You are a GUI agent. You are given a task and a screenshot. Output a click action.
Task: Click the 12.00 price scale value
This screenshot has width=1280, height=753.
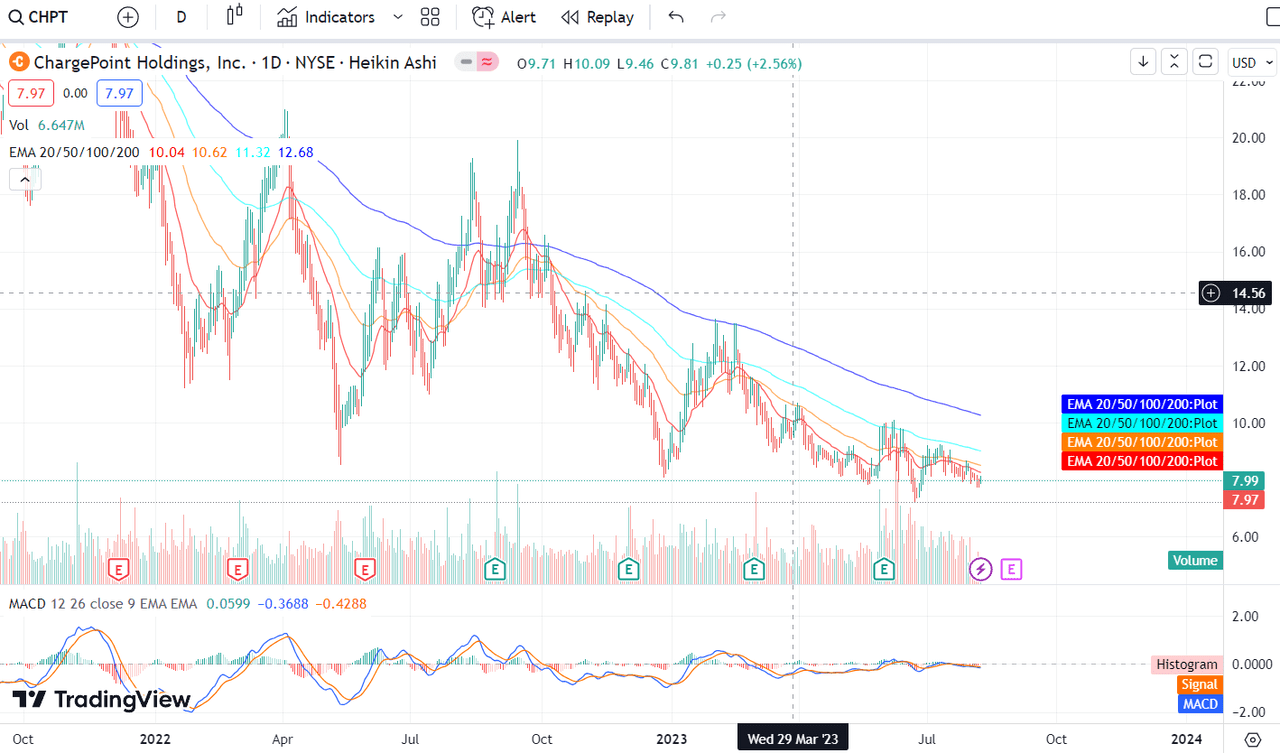pos(1250,366)
